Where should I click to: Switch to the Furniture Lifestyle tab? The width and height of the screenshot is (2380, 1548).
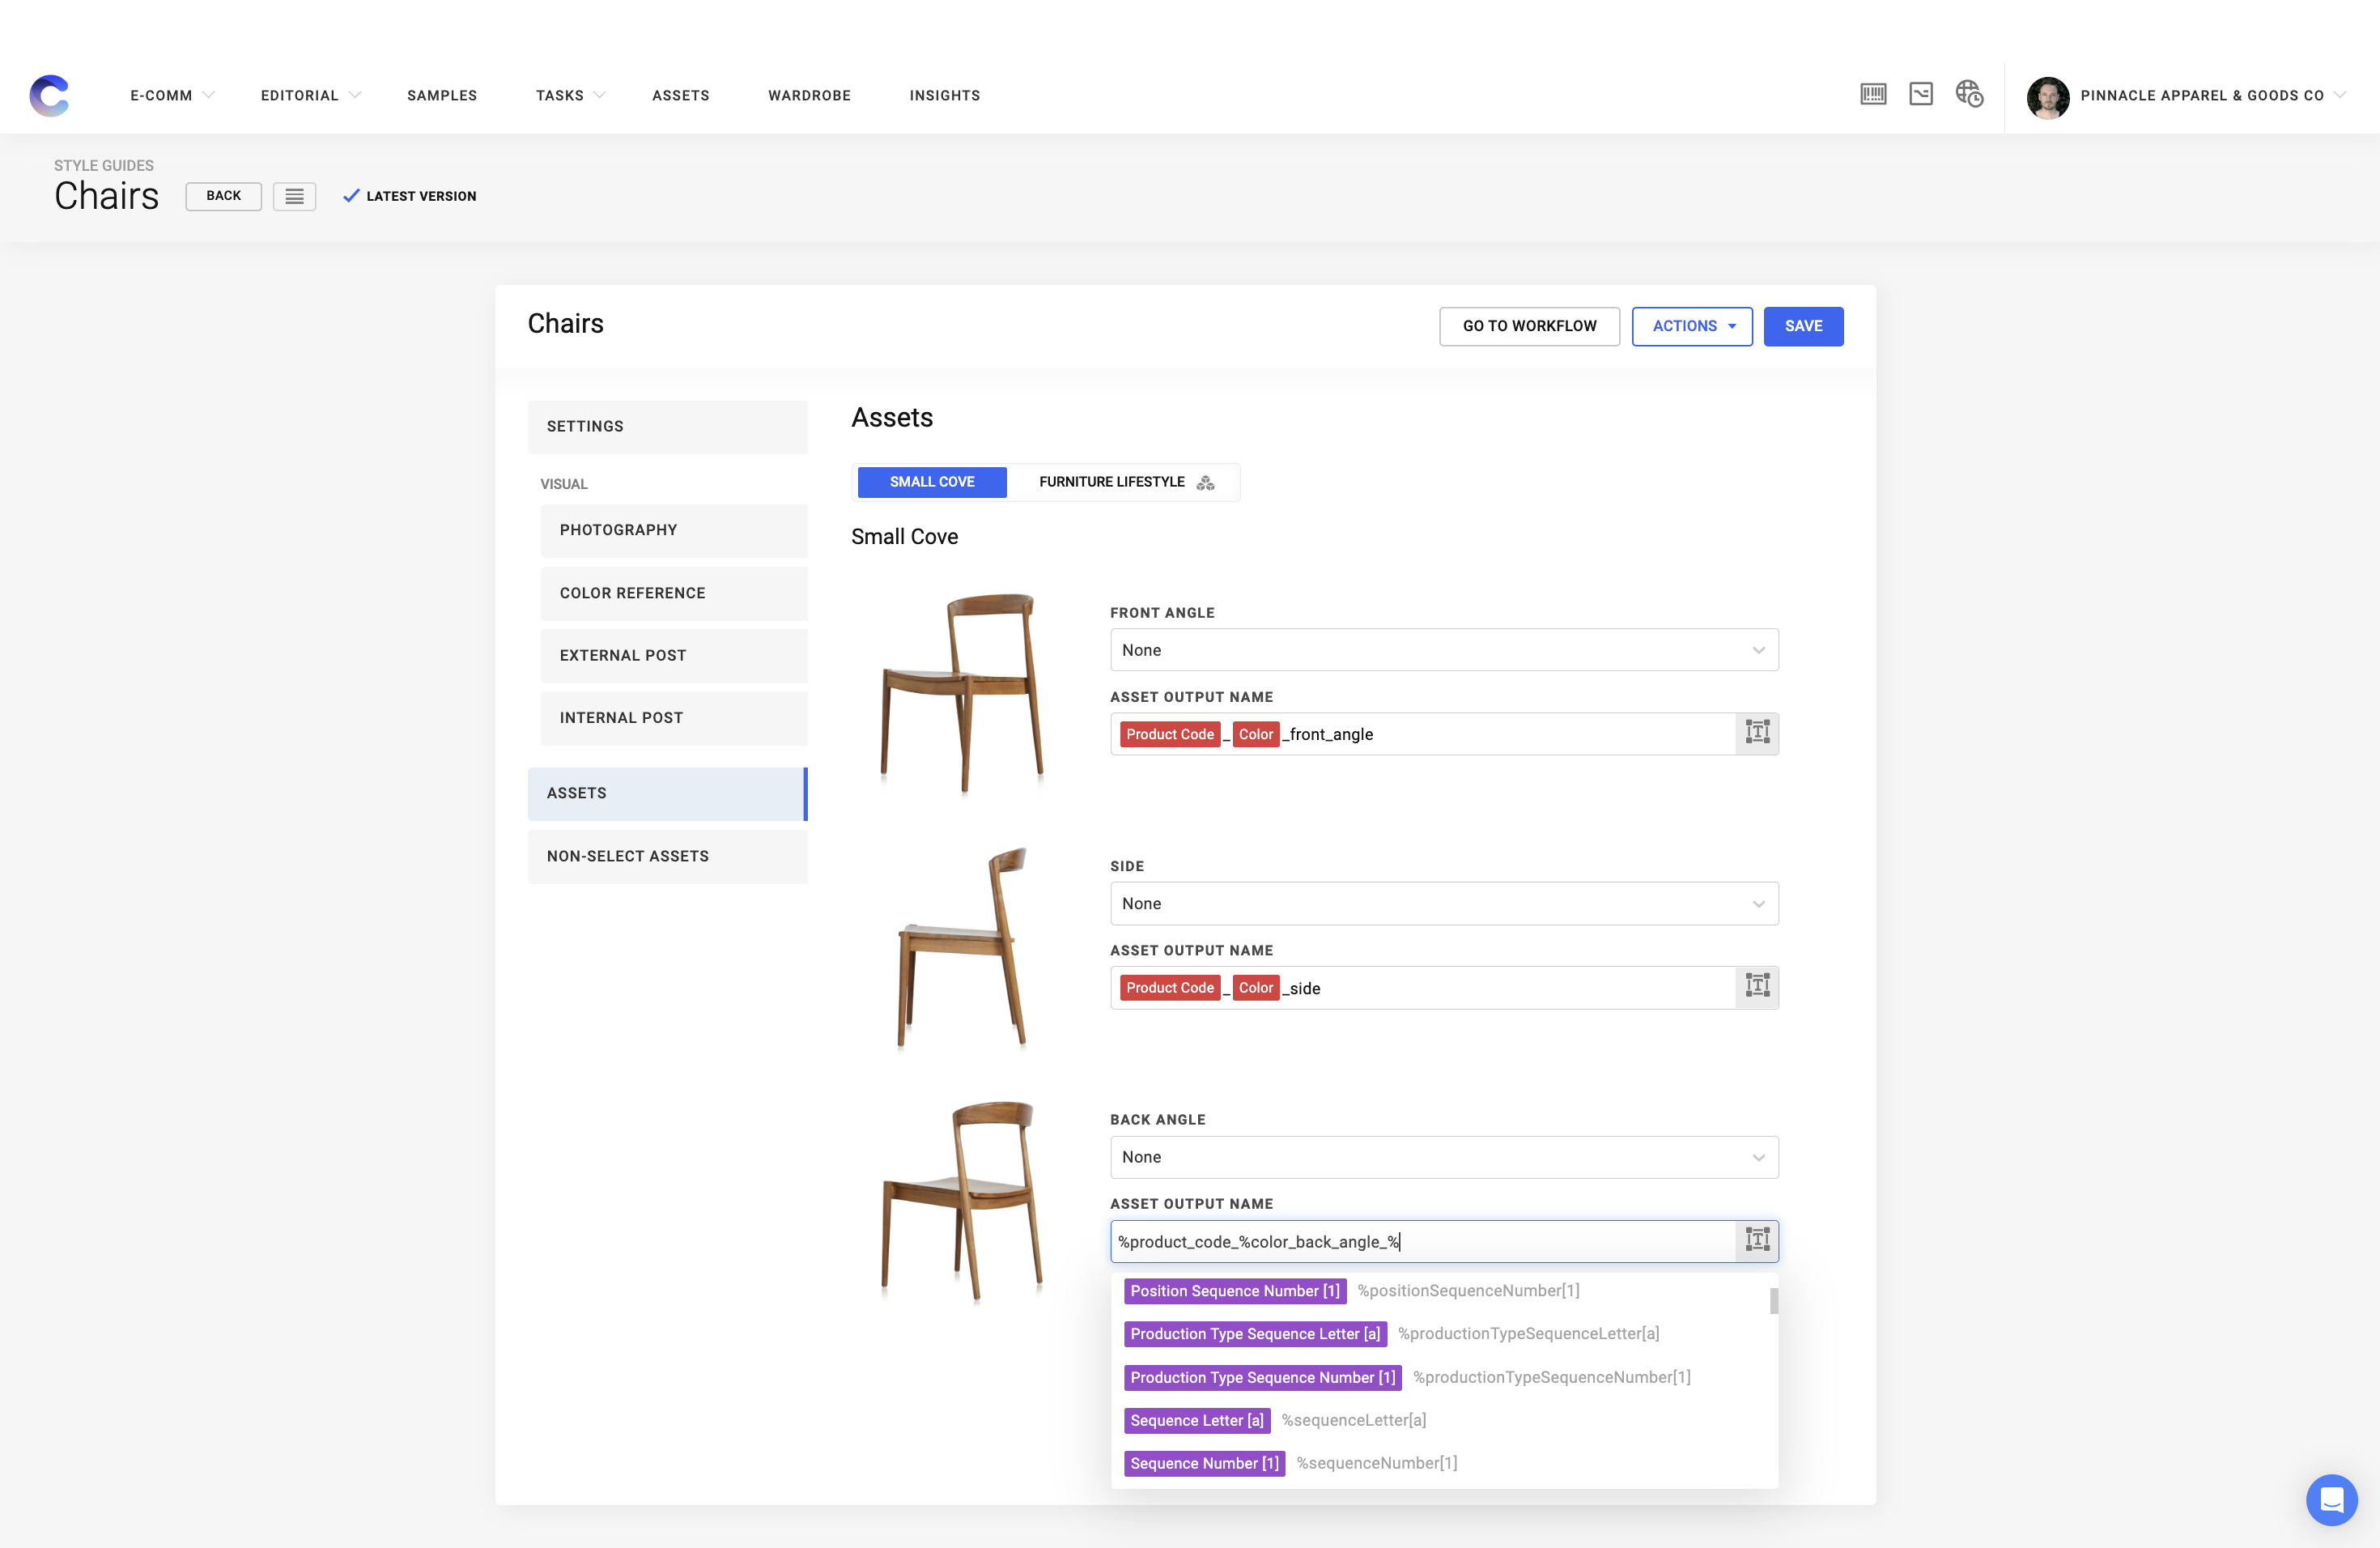click(x=1124, y=482)
